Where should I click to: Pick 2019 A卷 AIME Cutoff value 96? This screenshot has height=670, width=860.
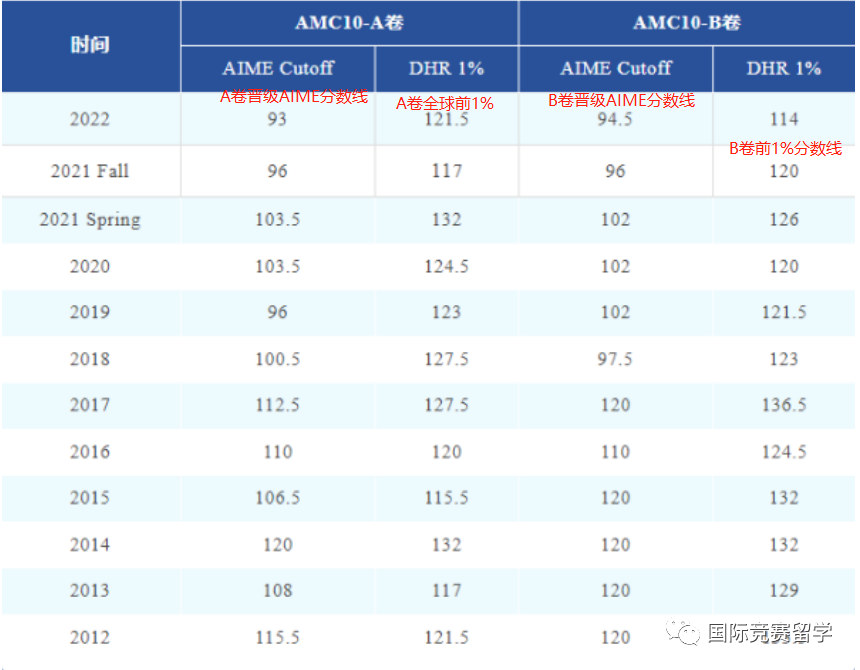click(x=278, y=312)
